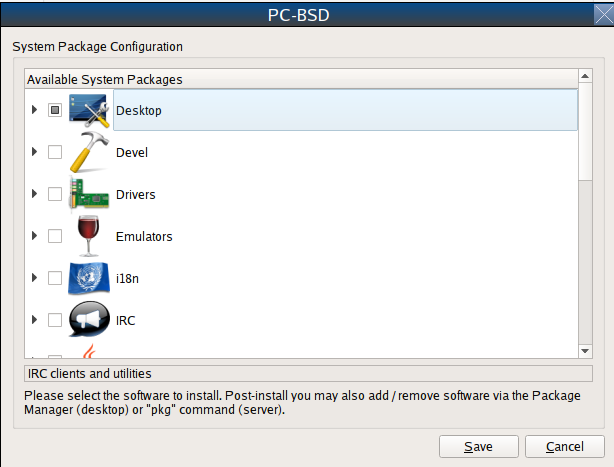Expand the Devel tree node
The height and width of the screenshot is (467, 614).
click(34, 151)
